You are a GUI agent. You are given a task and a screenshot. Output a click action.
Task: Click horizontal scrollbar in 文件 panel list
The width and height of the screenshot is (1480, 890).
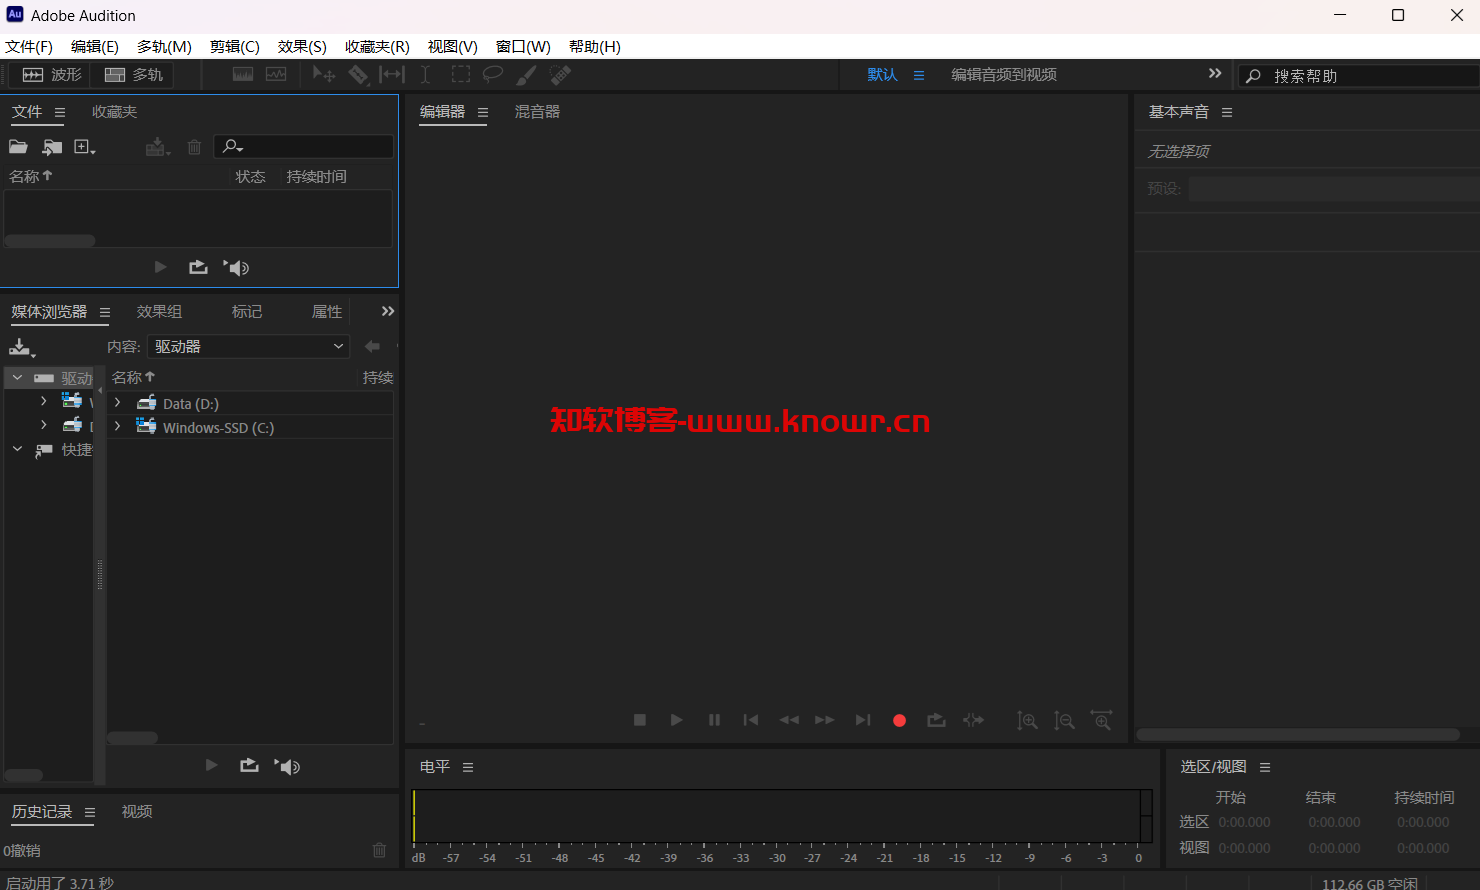point(50,241)
